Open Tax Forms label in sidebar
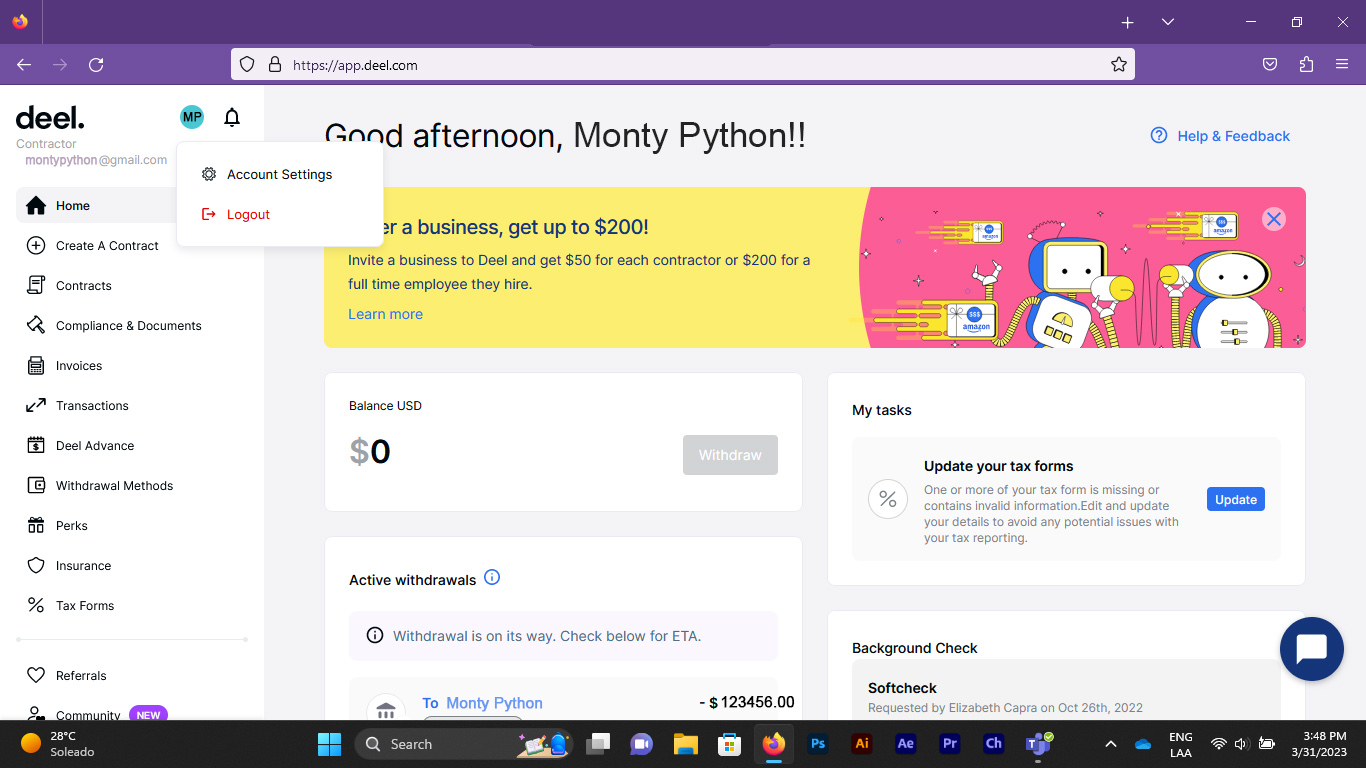 click(x=85, y=606)
